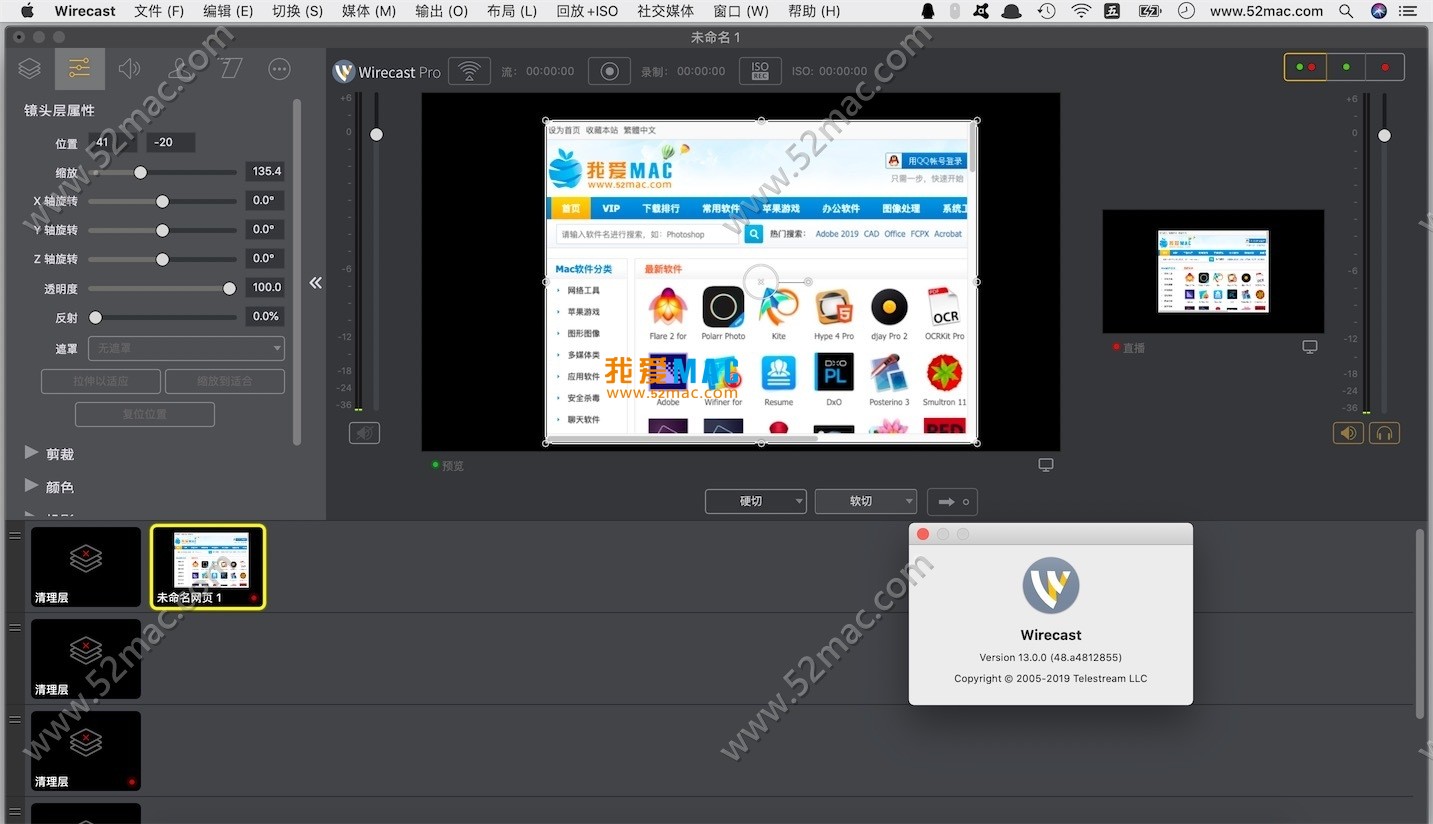This screenshot has width=1433, height=824.
Task: Show live-only layout with red dot
Action: (x=1385, y=67)
